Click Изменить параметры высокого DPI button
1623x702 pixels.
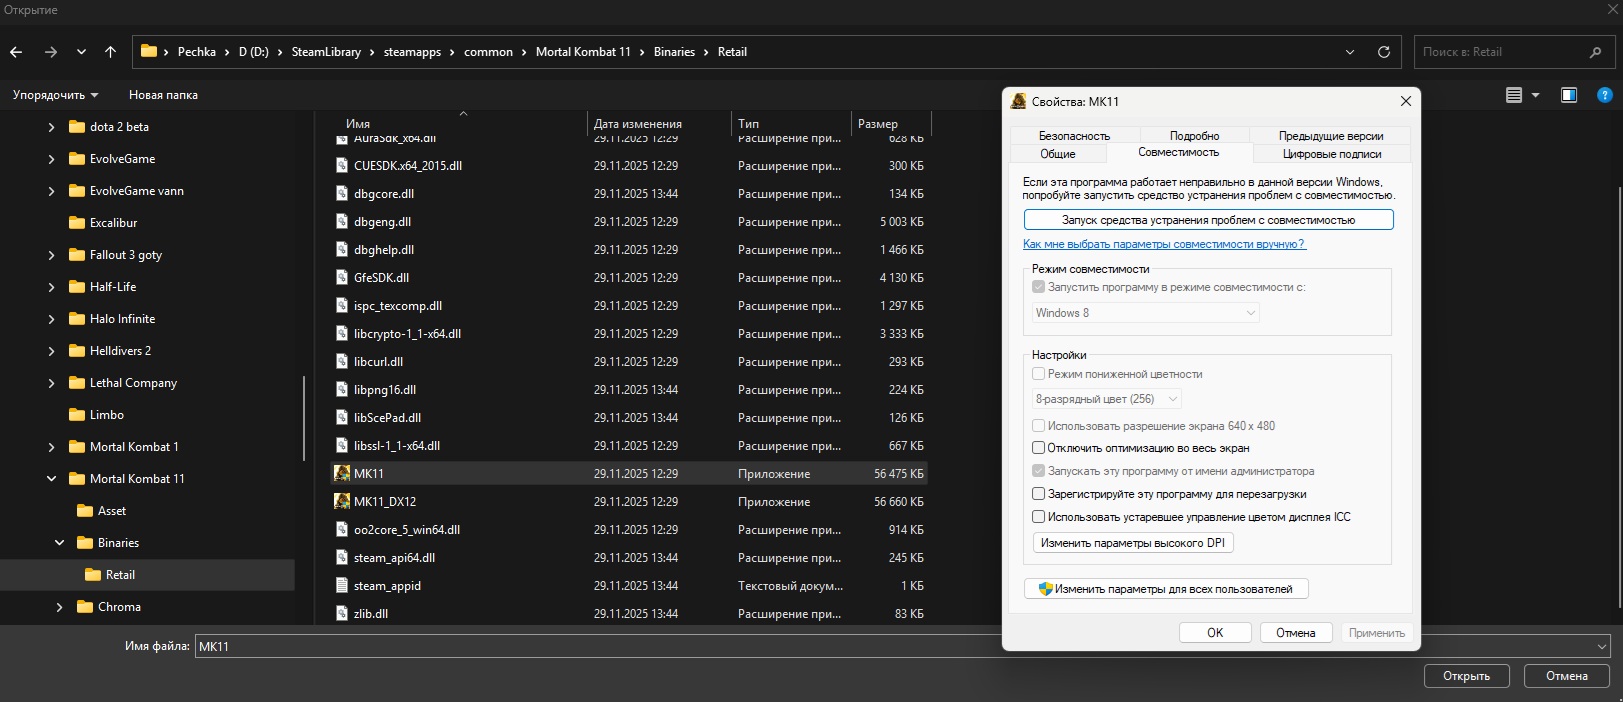[x=1133, y=543]
